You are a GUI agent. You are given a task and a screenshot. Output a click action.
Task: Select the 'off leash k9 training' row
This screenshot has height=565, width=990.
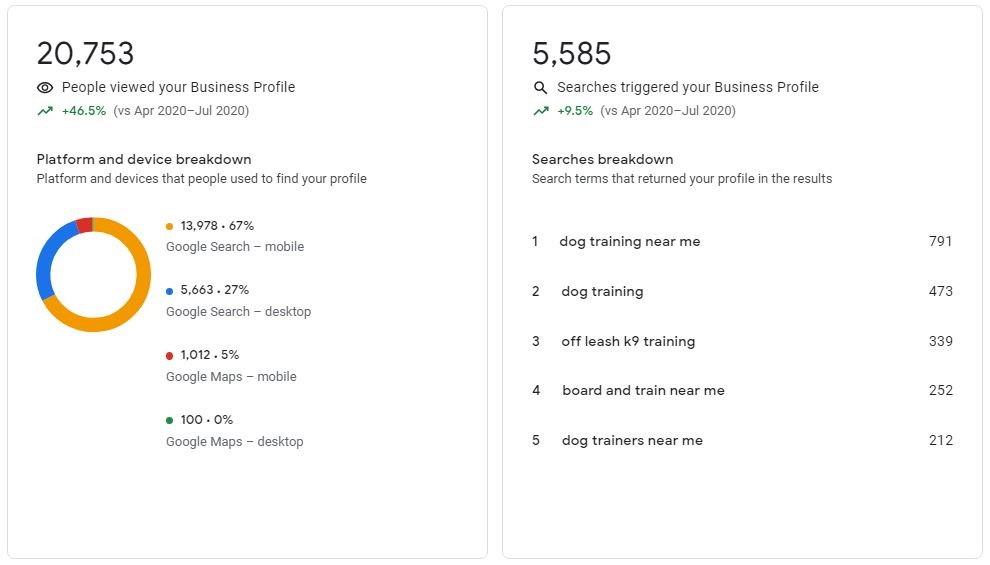627,341
